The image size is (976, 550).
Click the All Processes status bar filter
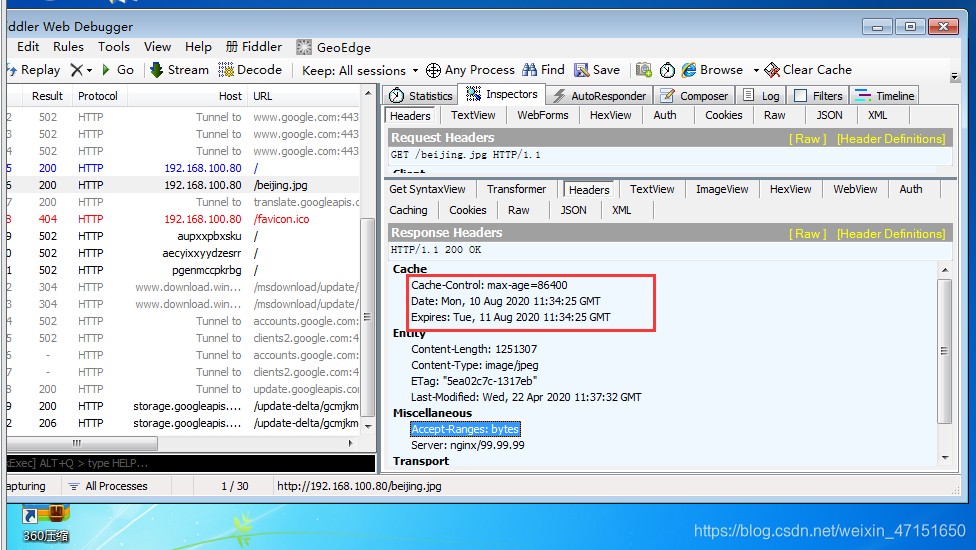[x=108, y=487]
